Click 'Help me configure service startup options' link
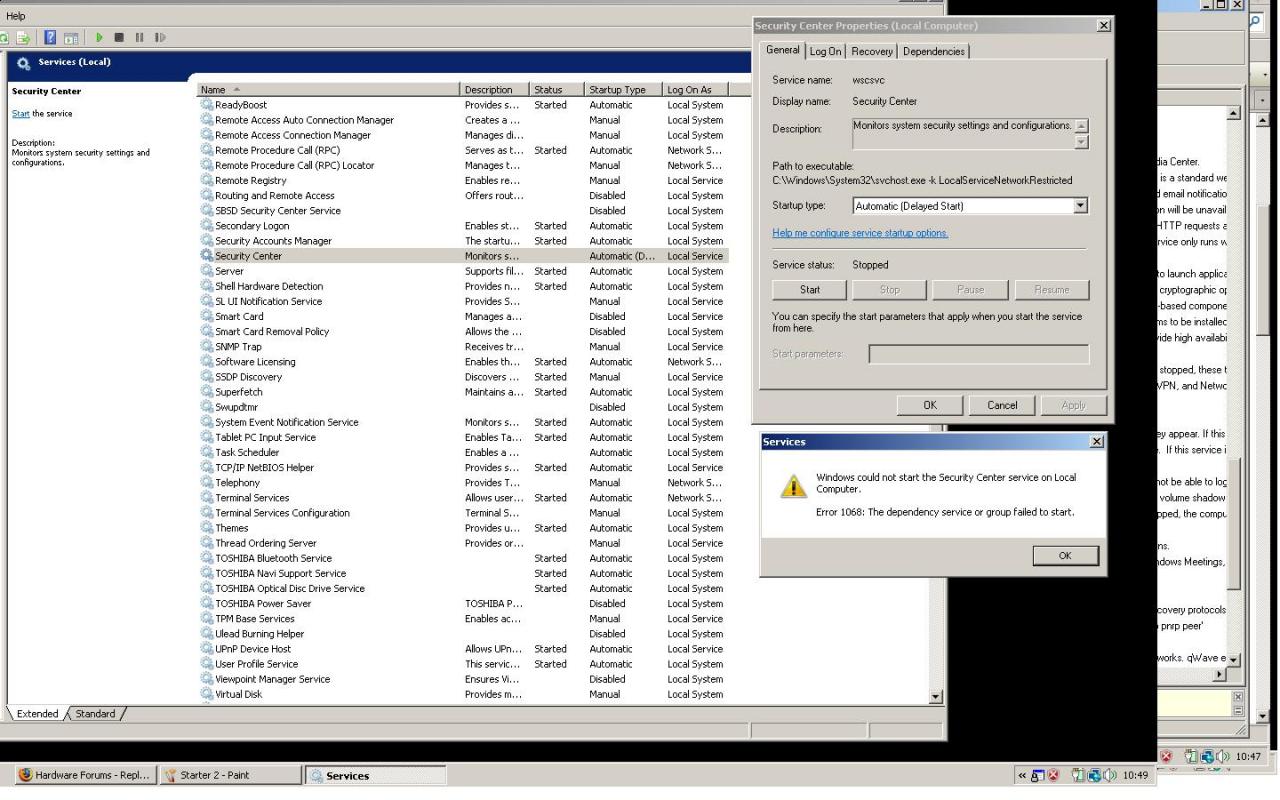This screenshot has width=1280, height=800. (x=860, y=233)
